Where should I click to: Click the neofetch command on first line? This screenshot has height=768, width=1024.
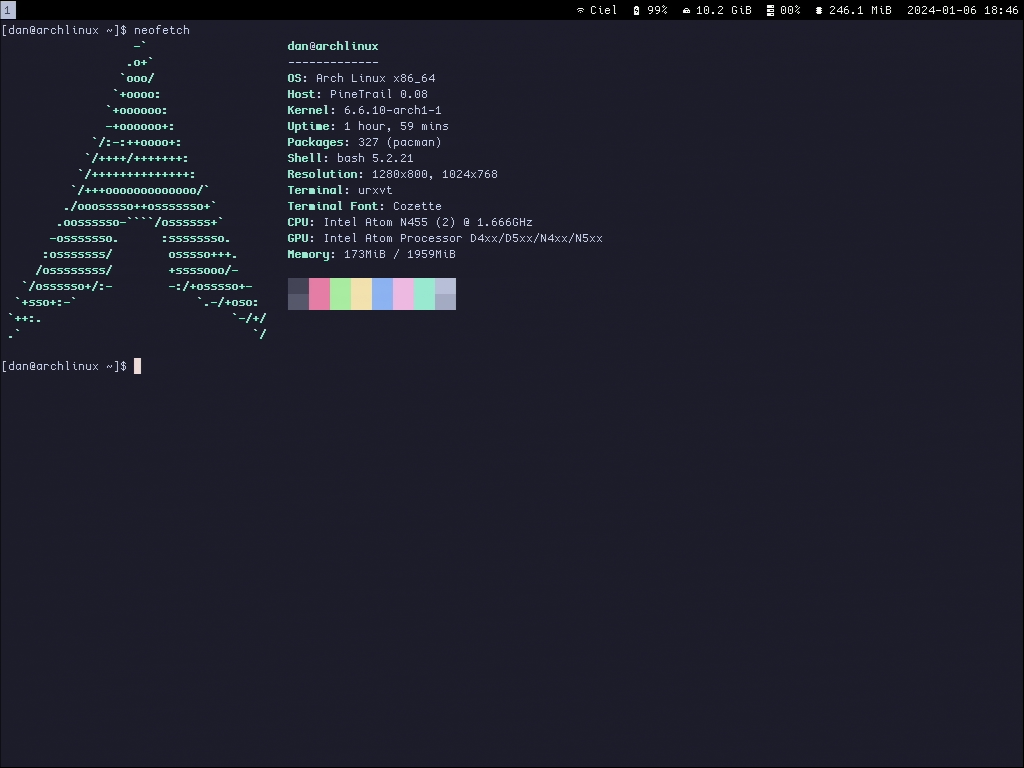[x=161, y=30]
